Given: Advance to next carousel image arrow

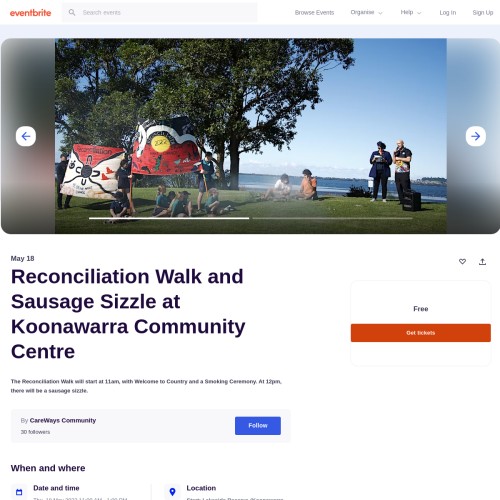Looking at the screenshot, I should (x=476, y=136).
